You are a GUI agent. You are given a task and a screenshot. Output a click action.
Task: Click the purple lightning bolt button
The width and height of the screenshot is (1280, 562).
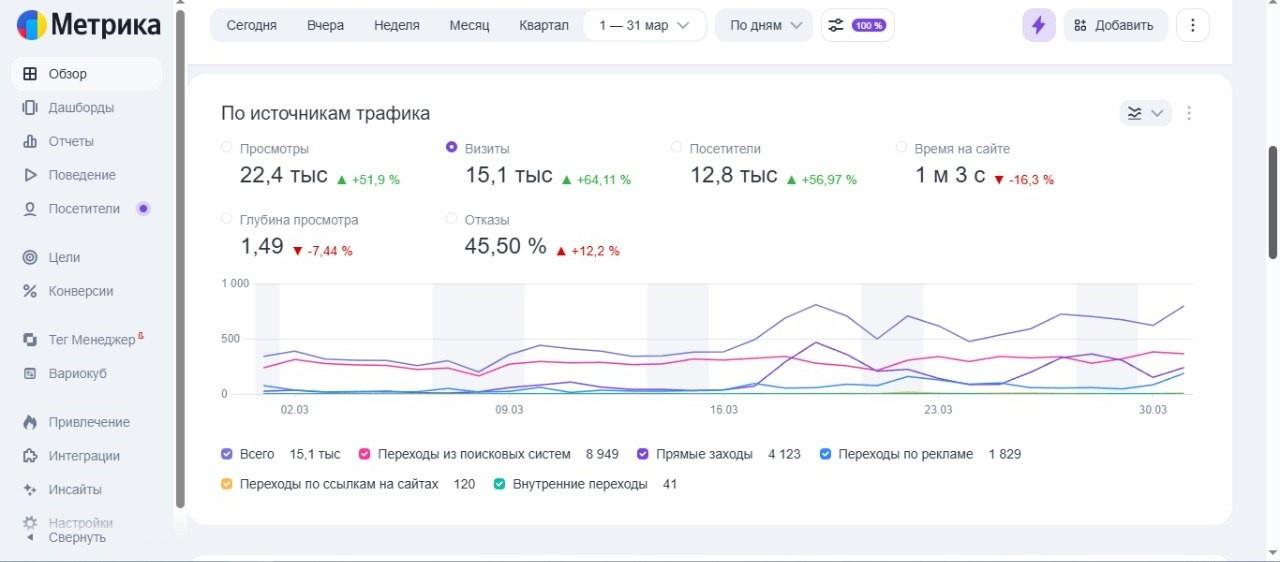[x=1038, y=25]
